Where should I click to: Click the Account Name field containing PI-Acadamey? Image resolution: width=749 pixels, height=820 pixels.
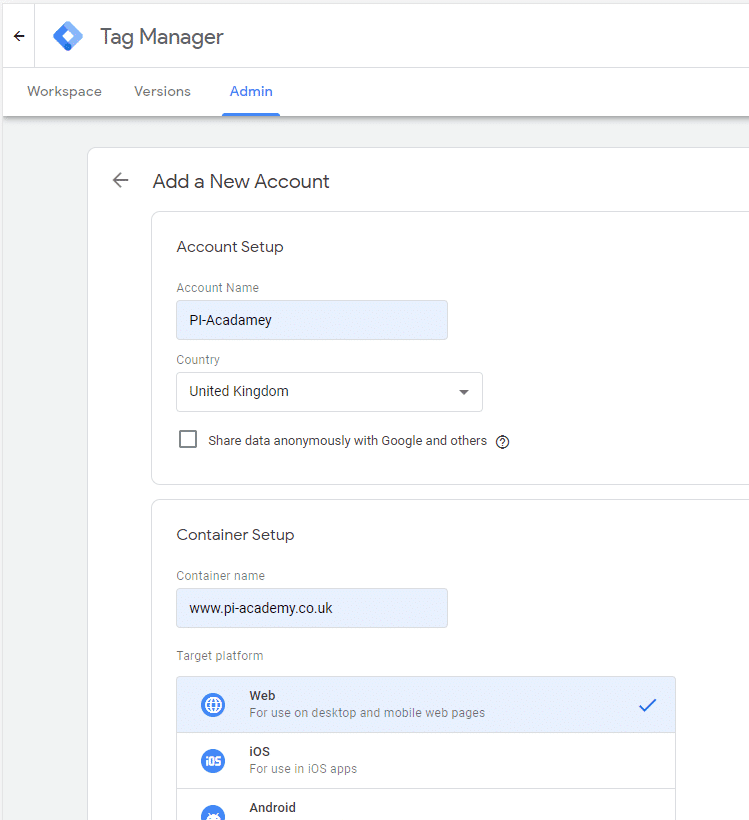click(x=312, y=320)
